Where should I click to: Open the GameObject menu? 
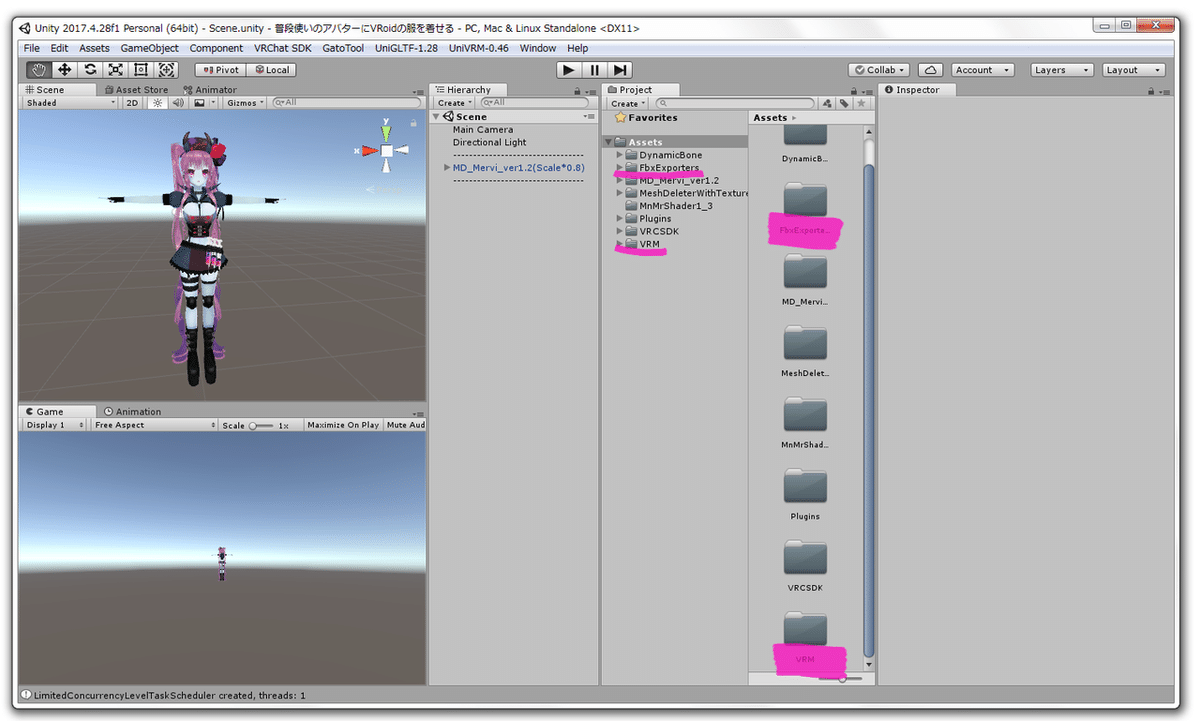(x=150, y=48)
